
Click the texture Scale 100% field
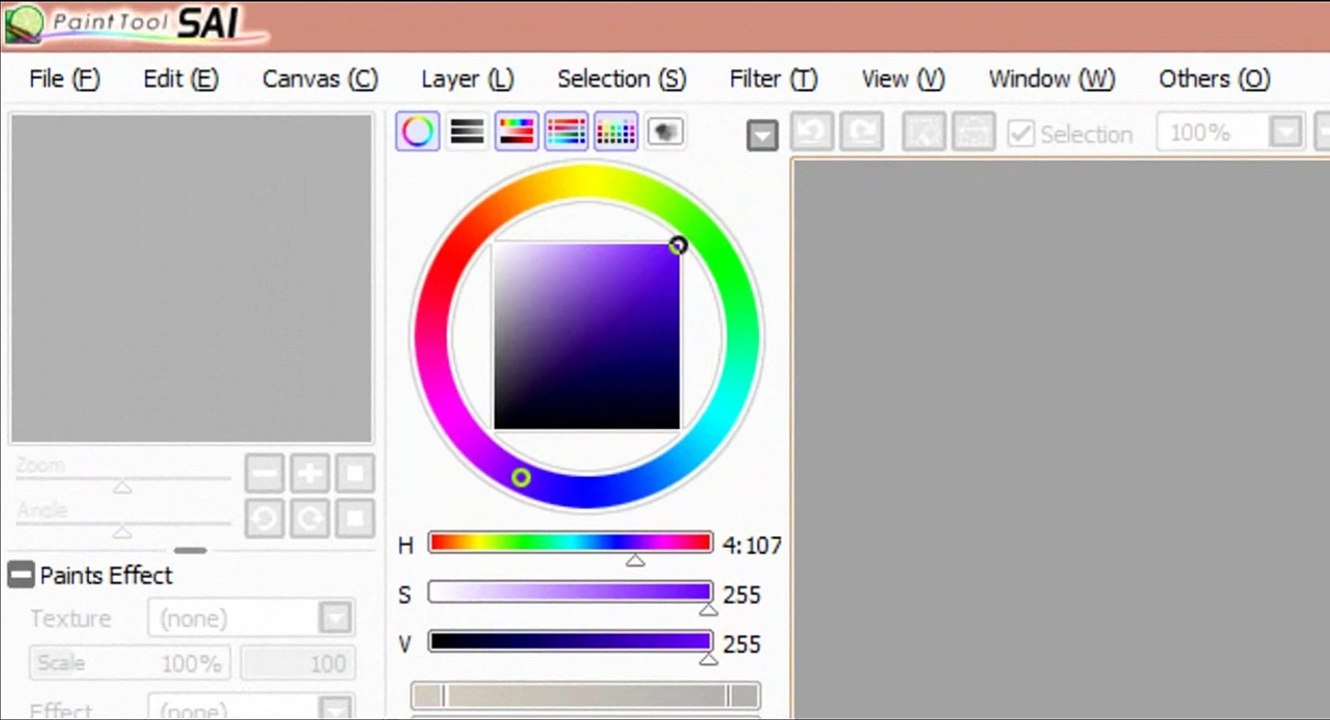[129, 663]
